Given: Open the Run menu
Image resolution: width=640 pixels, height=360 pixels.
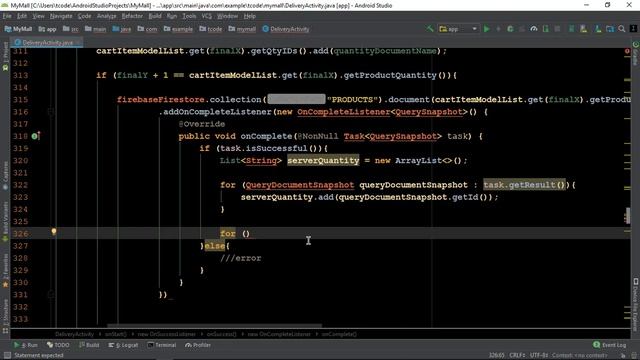Looking at the screenshot, I should (x=172, y=16).
